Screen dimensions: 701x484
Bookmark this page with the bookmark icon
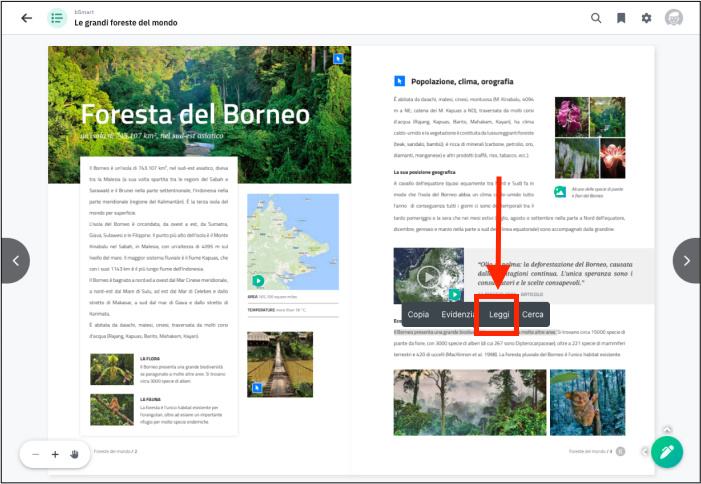point(621,18)
